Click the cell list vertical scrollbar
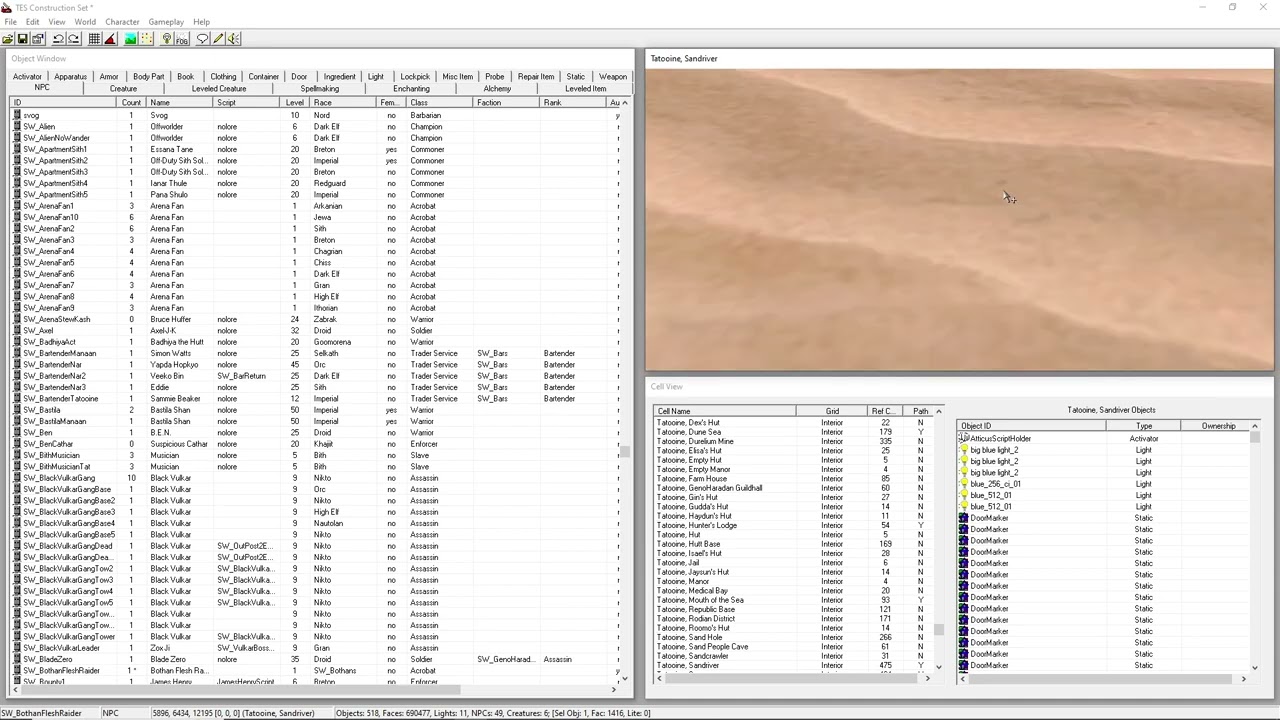The width and height of the screenshot is (1280, 720). click(x=938, y=540)
